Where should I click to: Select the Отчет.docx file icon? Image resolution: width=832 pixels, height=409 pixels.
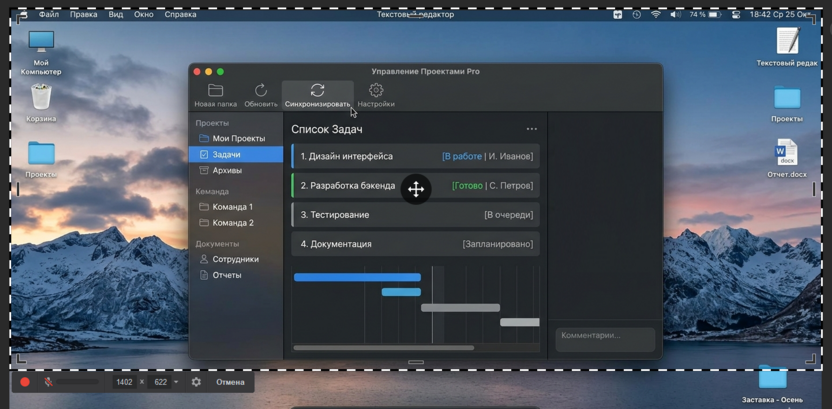click(786, 152)
